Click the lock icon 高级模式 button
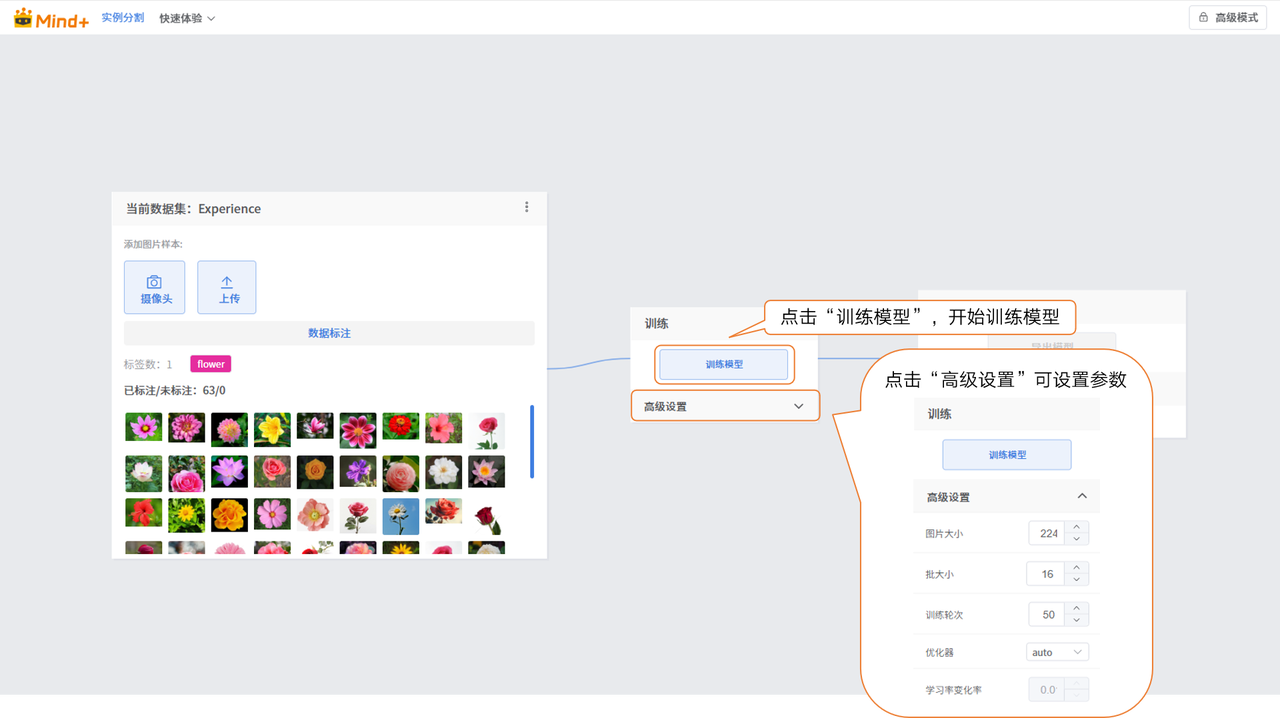The image size is (1280, 718). pos(1227,18)
